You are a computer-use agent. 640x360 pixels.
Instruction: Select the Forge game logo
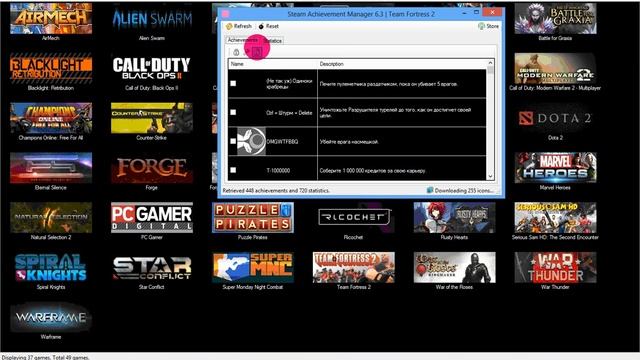(x=152, y=168)
